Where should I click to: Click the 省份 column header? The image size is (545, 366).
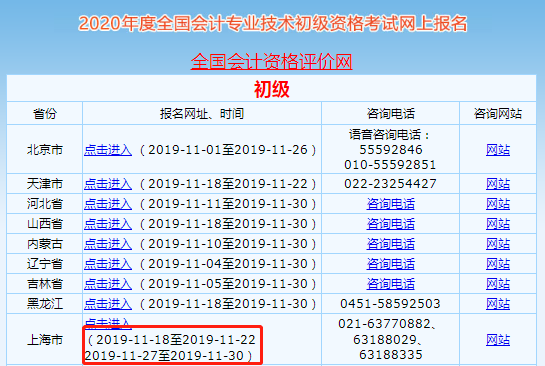(44, 114)
